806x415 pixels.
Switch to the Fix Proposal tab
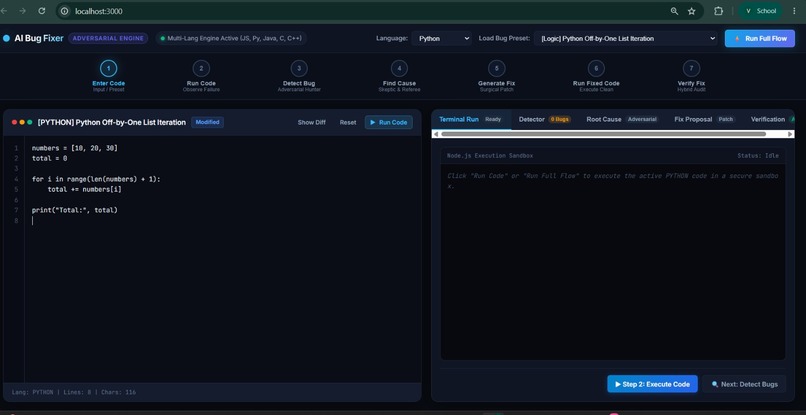point(705,119)
